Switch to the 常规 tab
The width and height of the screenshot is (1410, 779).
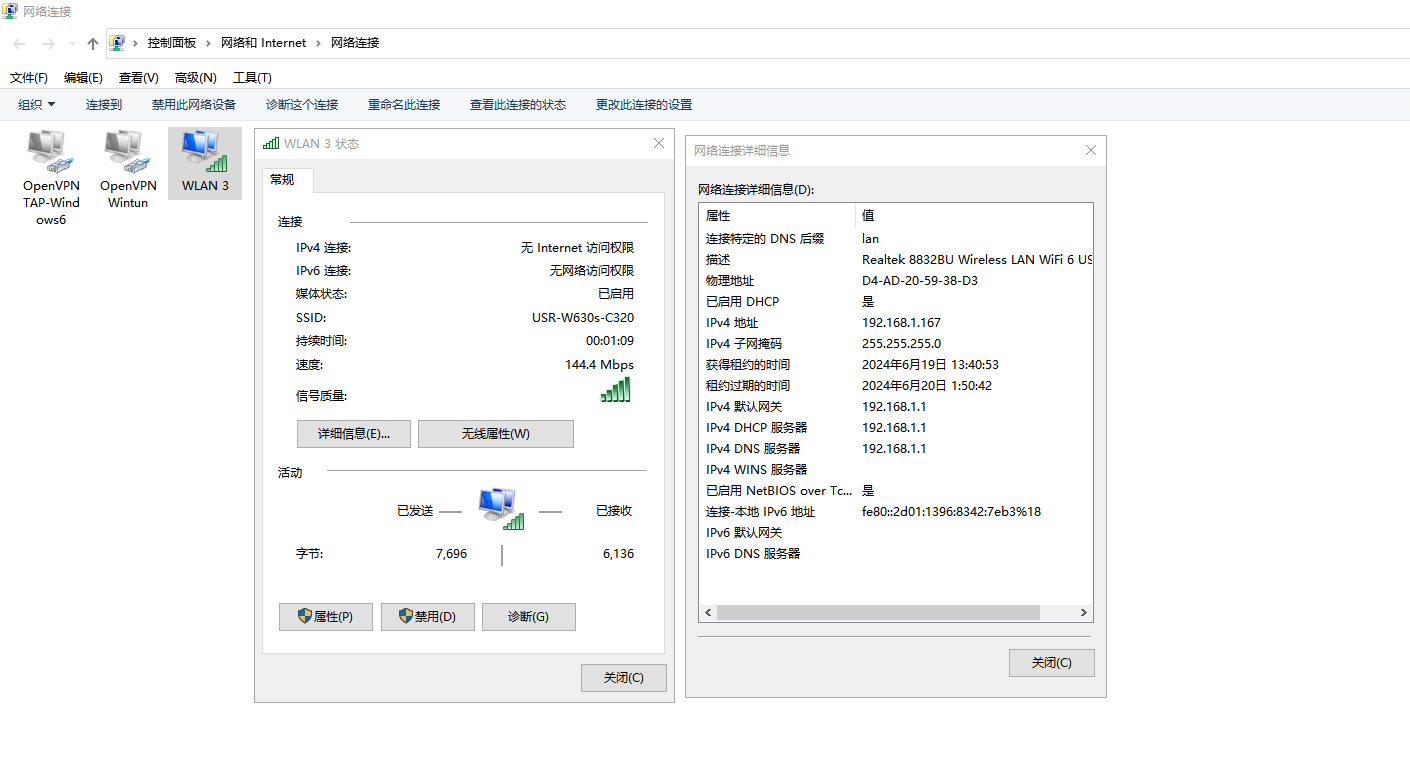(x=282, y=180)
